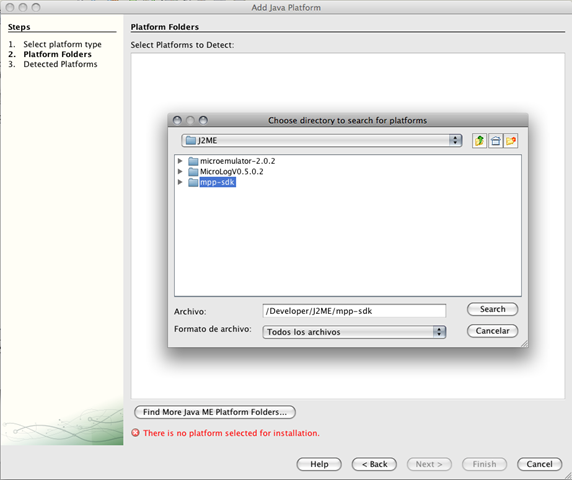
Task: Click the microemulator-2.0.2 folder icon
Action: tap(193, 161)
